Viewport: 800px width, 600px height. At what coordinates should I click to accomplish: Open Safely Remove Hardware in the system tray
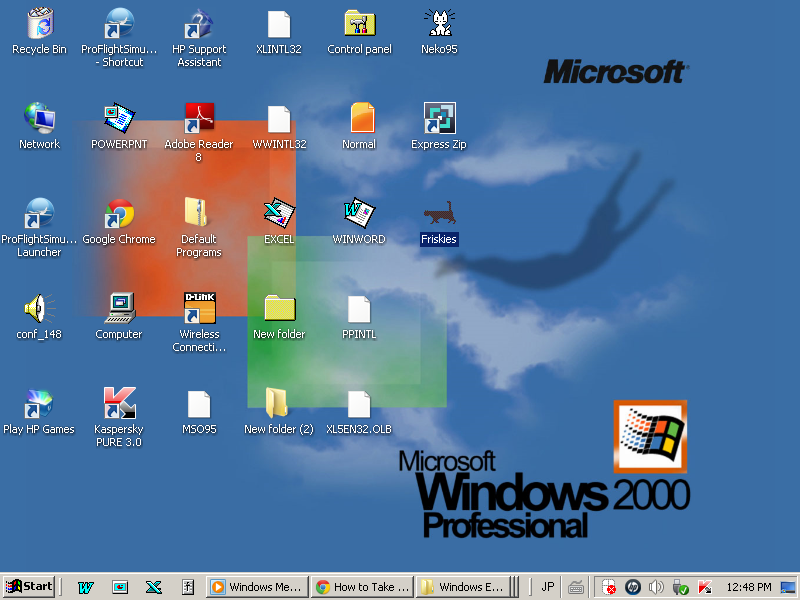(x=682, y=586)
